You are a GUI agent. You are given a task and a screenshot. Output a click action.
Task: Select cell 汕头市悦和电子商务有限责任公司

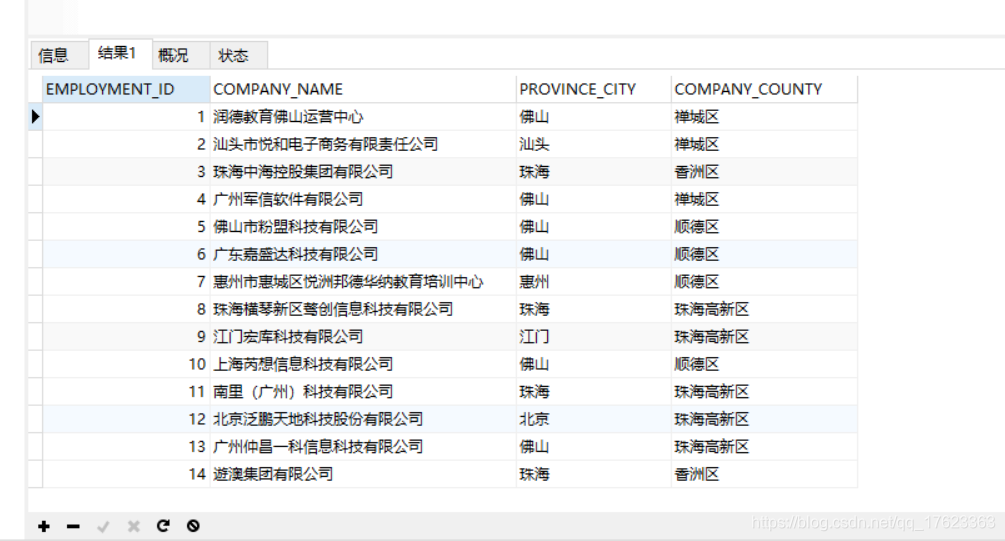pos(363,144)
